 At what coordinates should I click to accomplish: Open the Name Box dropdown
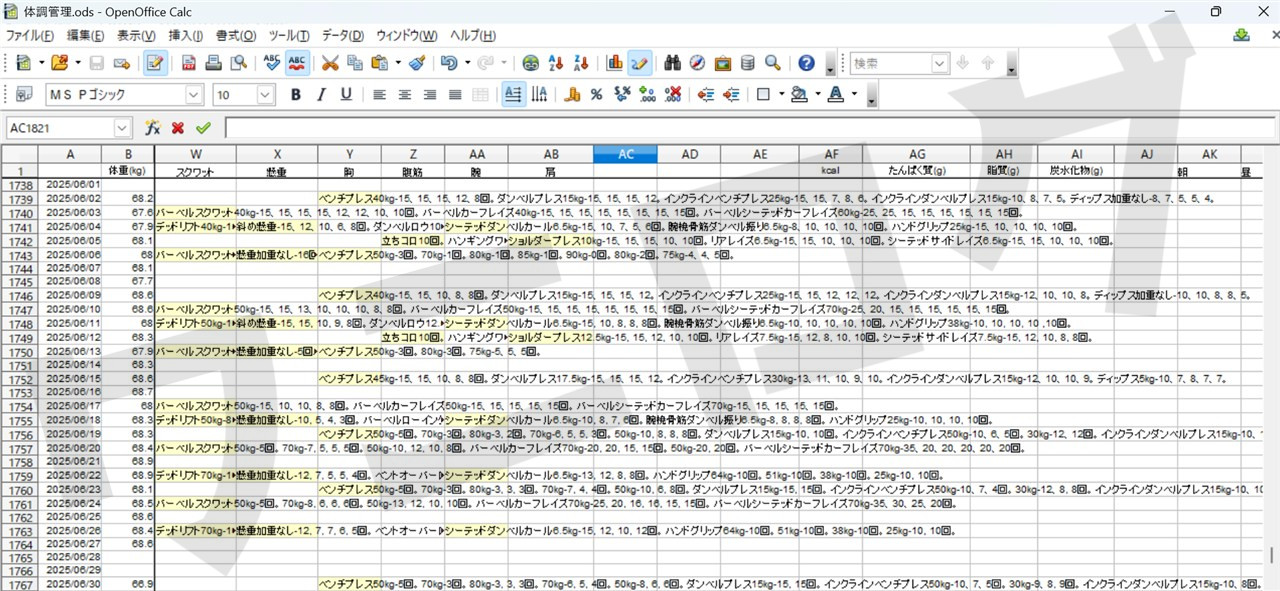coord(122,128)
